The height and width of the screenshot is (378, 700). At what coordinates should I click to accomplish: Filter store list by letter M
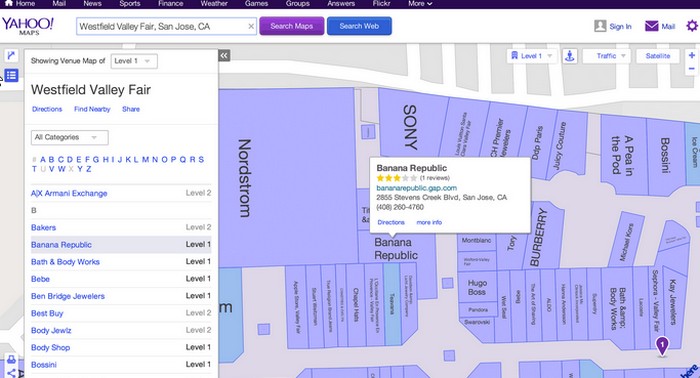(145, 159)
